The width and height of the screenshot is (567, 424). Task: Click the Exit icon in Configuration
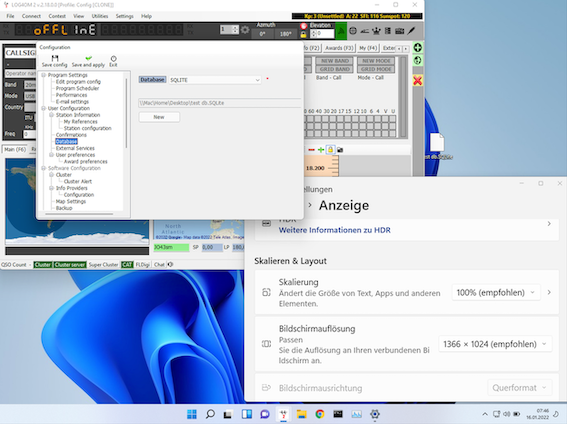[114, 58]
